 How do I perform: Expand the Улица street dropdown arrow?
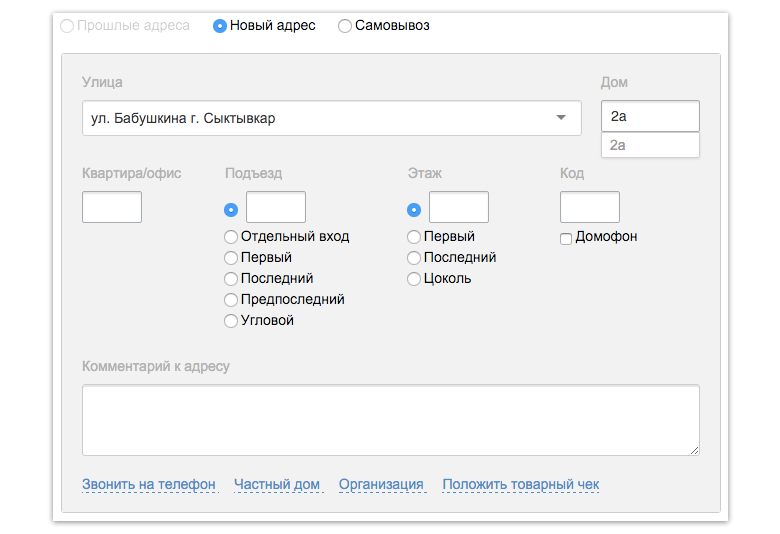click(x=561, y=118)
